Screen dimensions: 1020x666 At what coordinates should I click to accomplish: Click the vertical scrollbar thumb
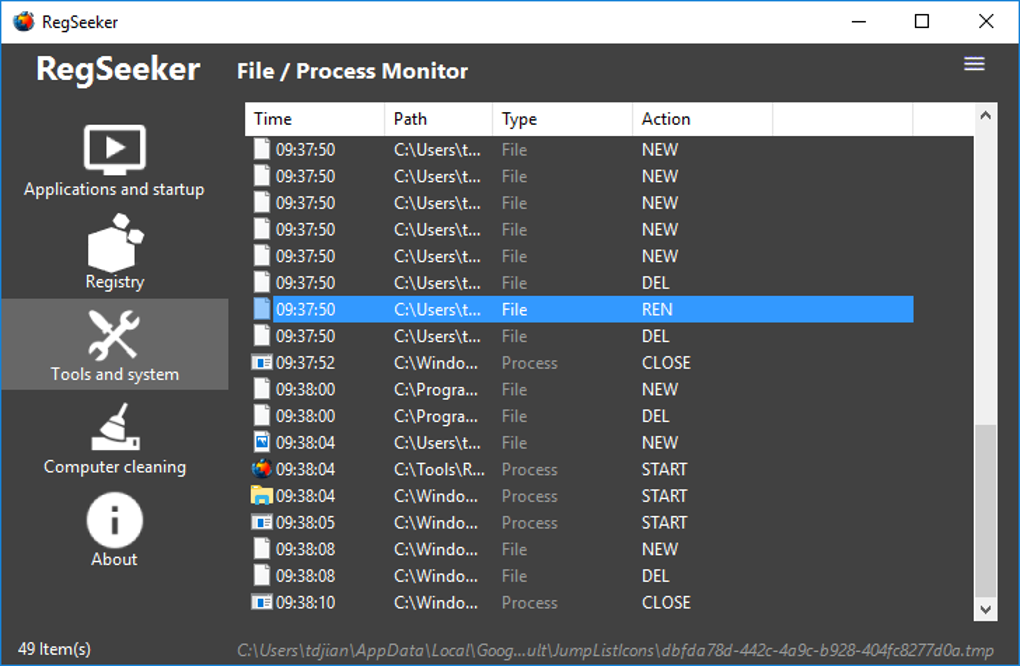[986, 511]
